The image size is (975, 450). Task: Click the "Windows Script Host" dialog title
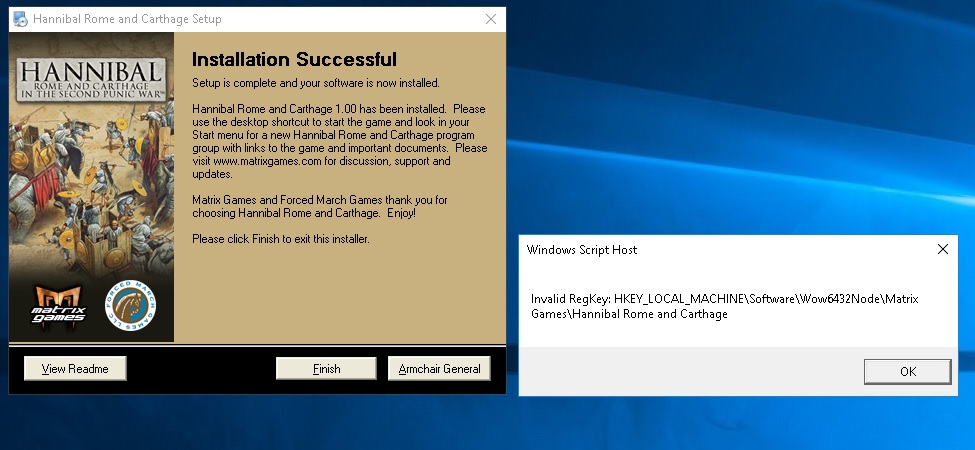(x=581, y=250)
